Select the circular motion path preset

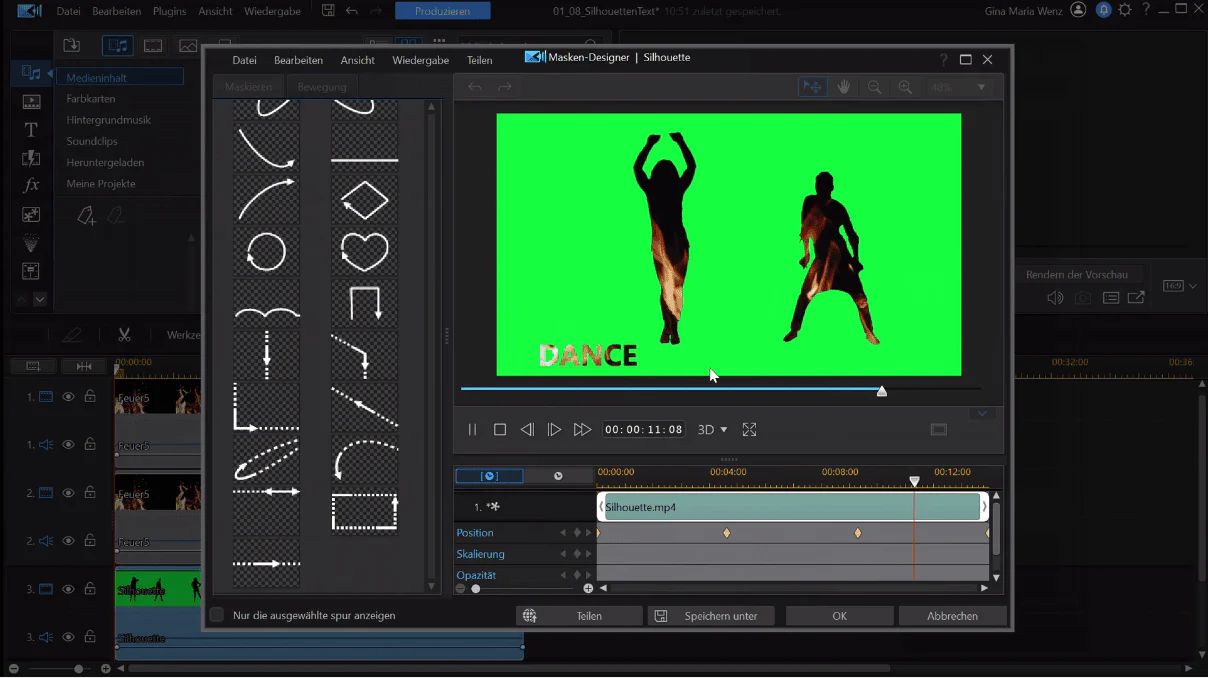266,251
